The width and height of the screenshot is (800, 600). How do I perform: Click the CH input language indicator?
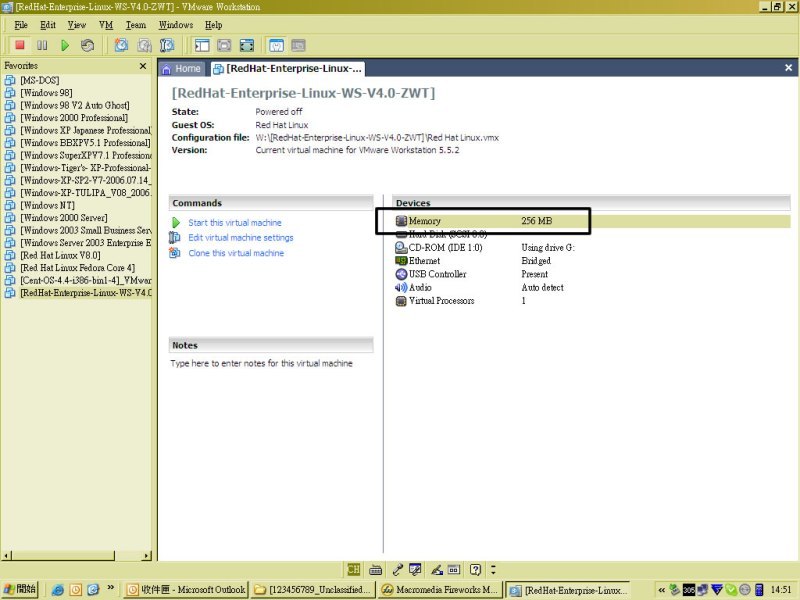point(353,569)
